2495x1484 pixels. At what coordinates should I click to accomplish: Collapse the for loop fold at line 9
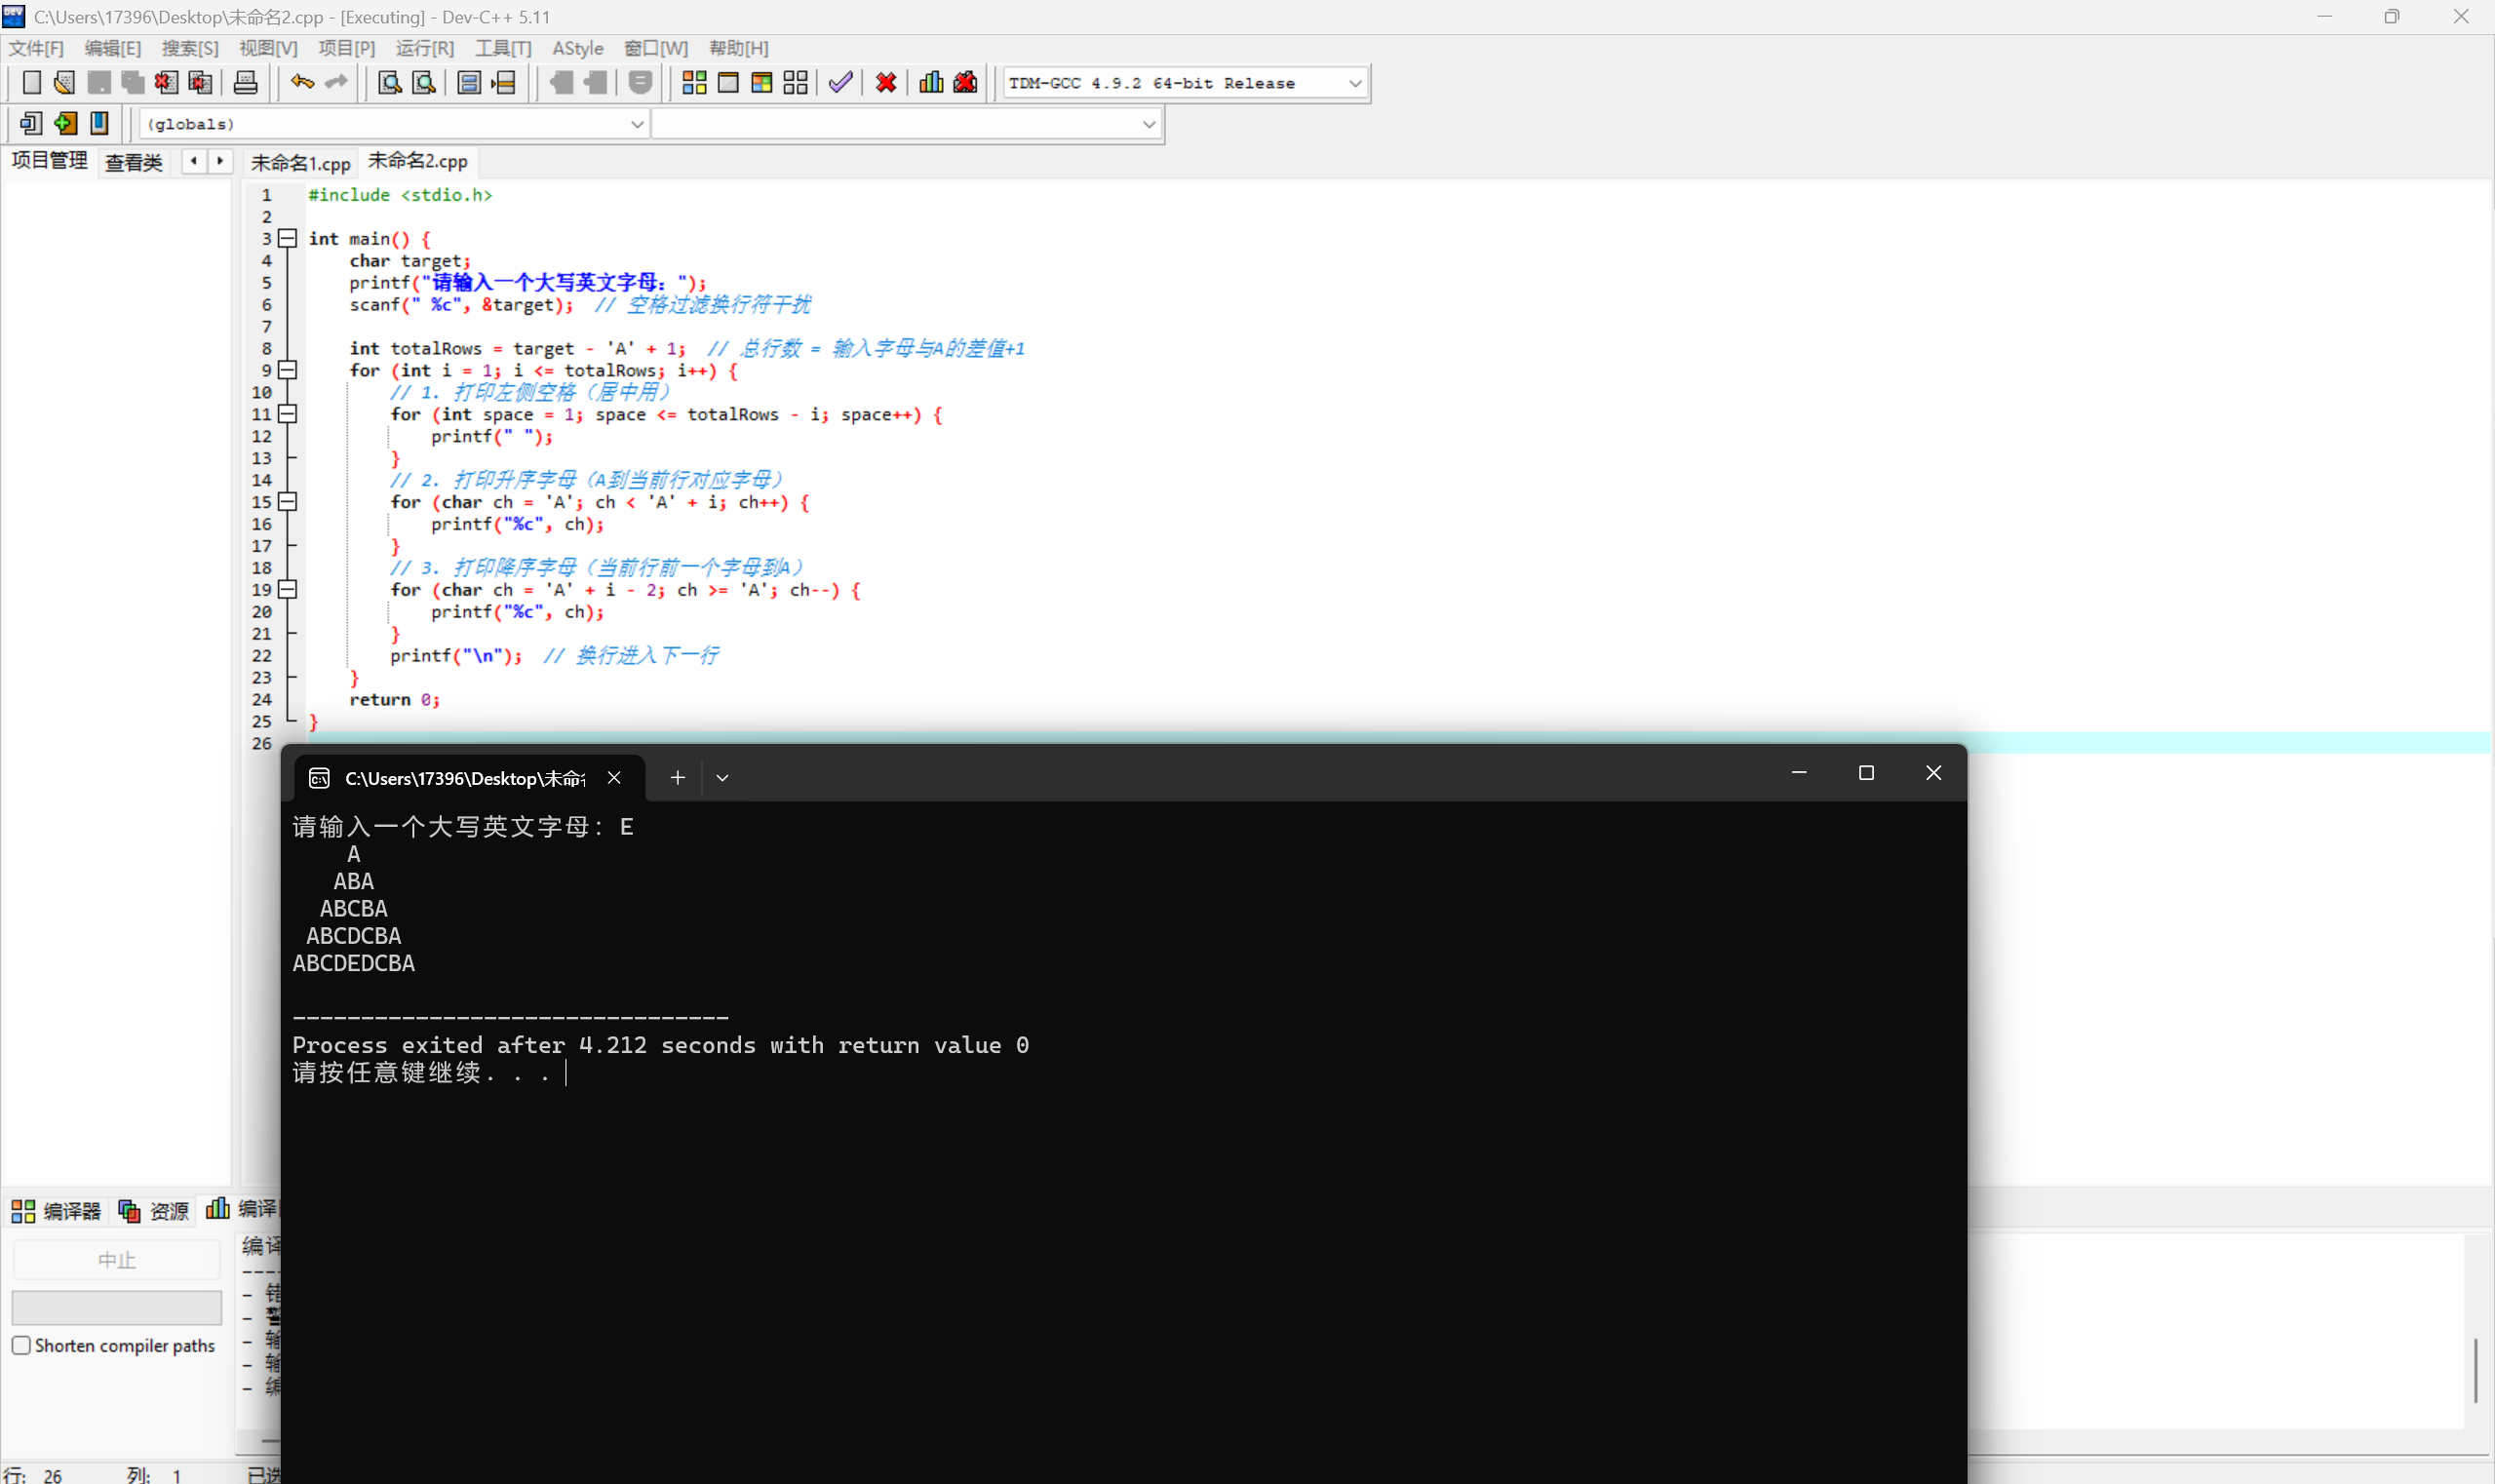coord(288,370)
